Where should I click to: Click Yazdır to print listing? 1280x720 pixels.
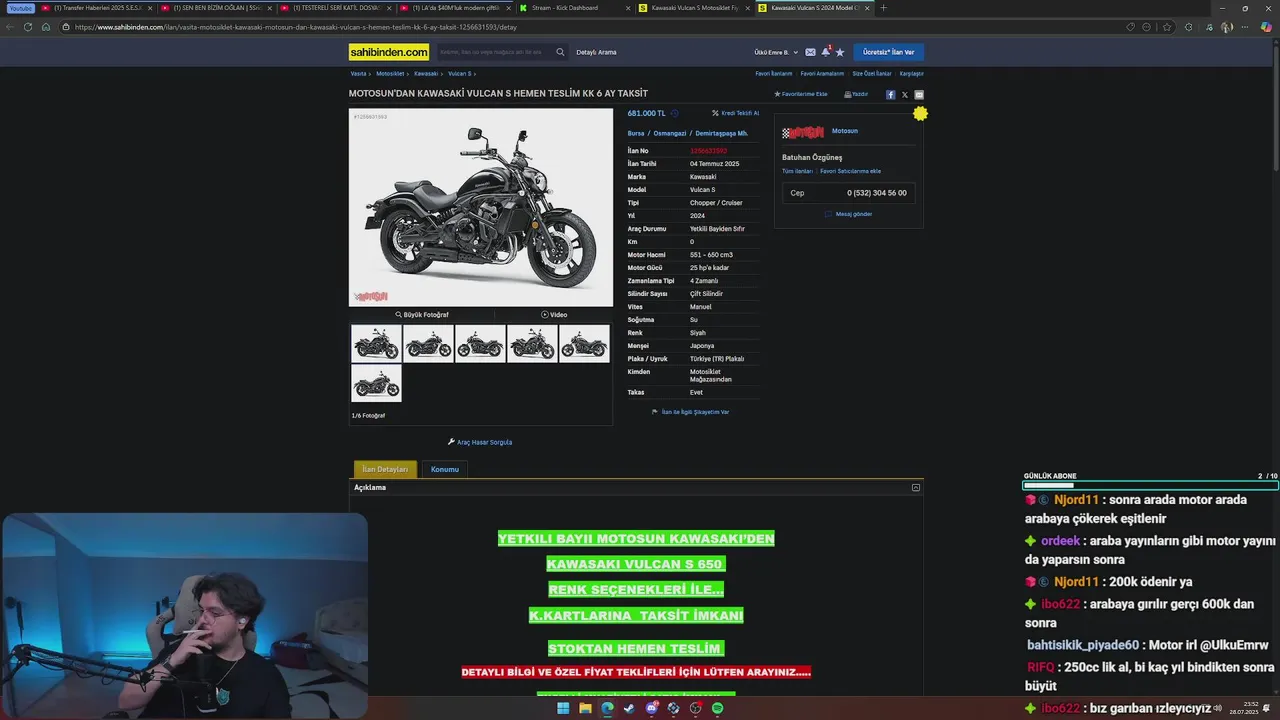coord(856,94)
